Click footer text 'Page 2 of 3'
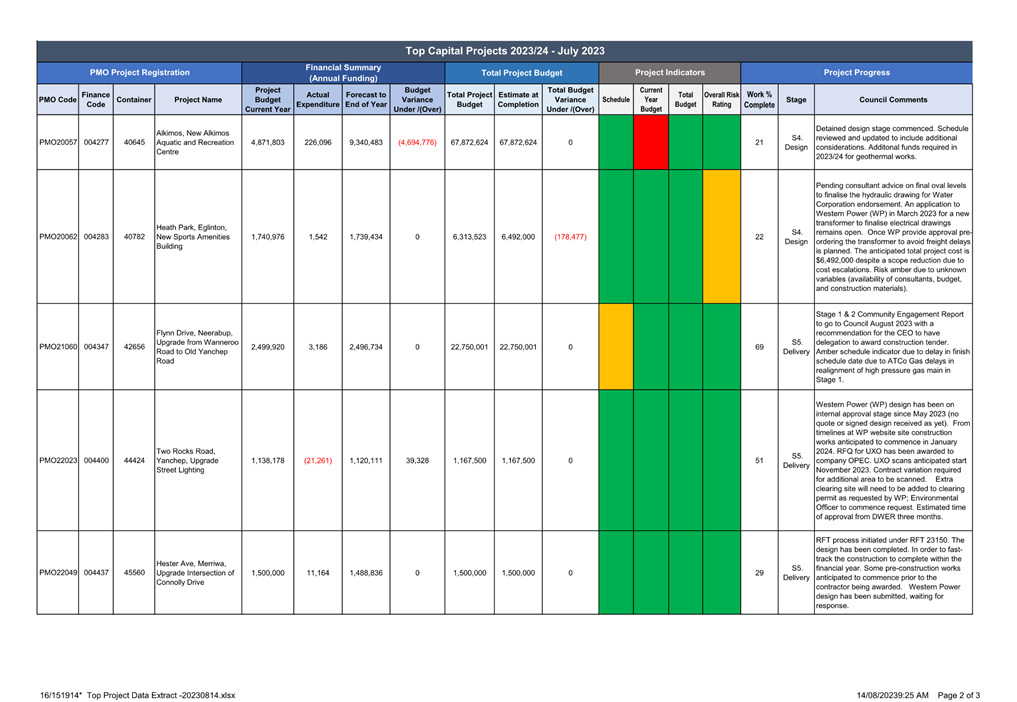The width and height of the screenshot is (1017, 702). tap(959, 695)
